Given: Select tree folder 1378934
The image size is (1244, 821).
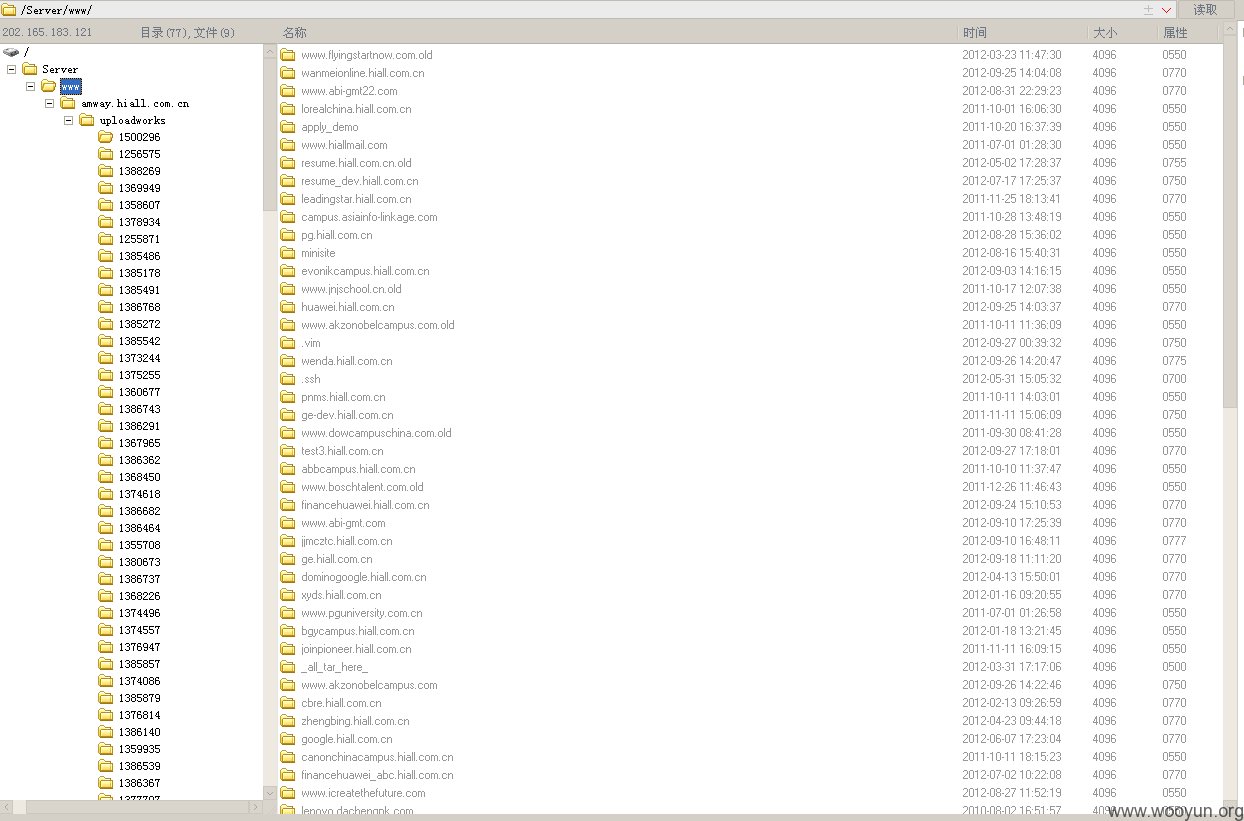Looking at the screenshot, I should tap(139, 222).
